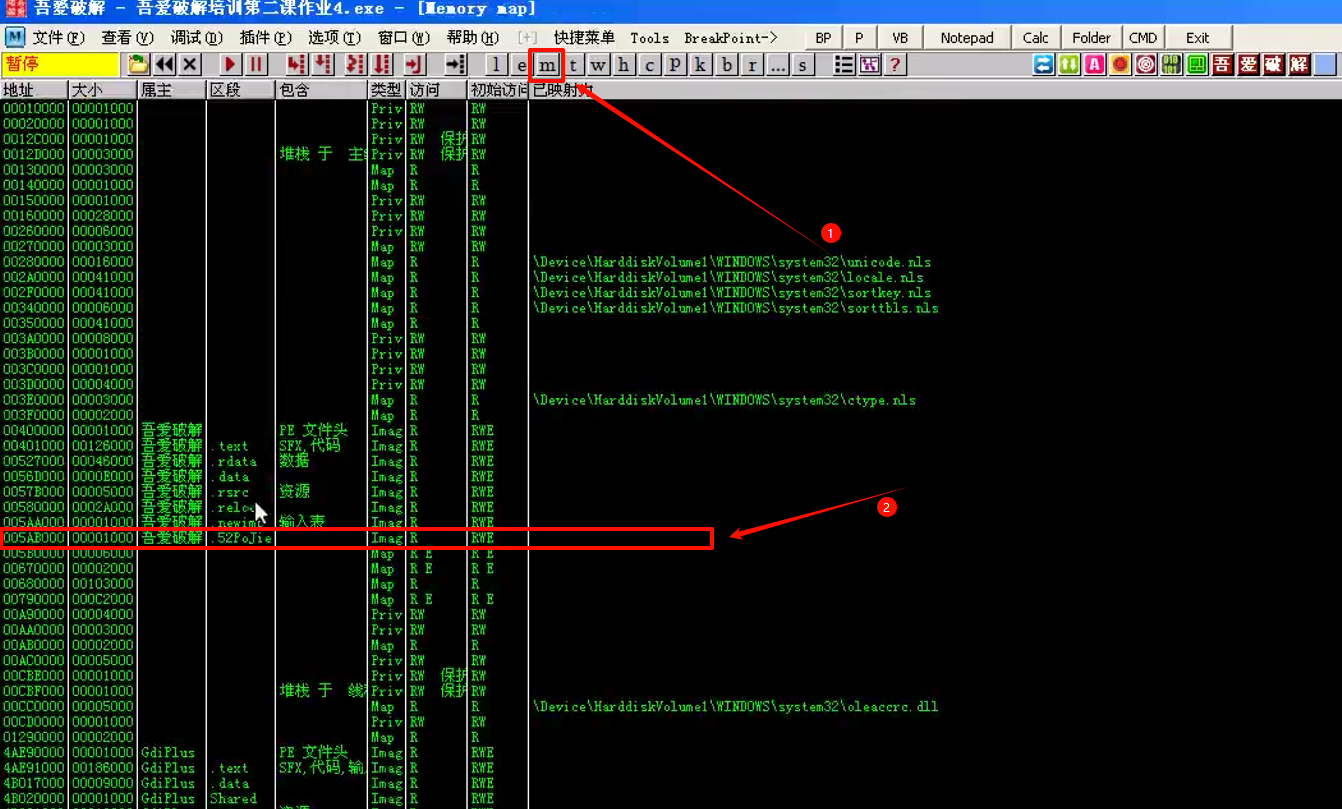Click the BP button
This screenshot has height=809, width=1342.
click(823, 38)
